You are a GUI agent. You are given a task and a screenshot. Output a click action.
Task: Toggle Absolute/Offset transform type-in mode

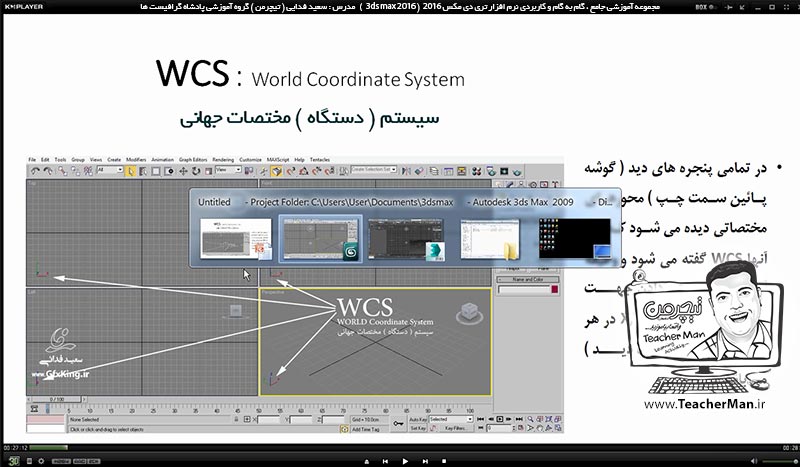pyautogui.click(x=247, y=419)
